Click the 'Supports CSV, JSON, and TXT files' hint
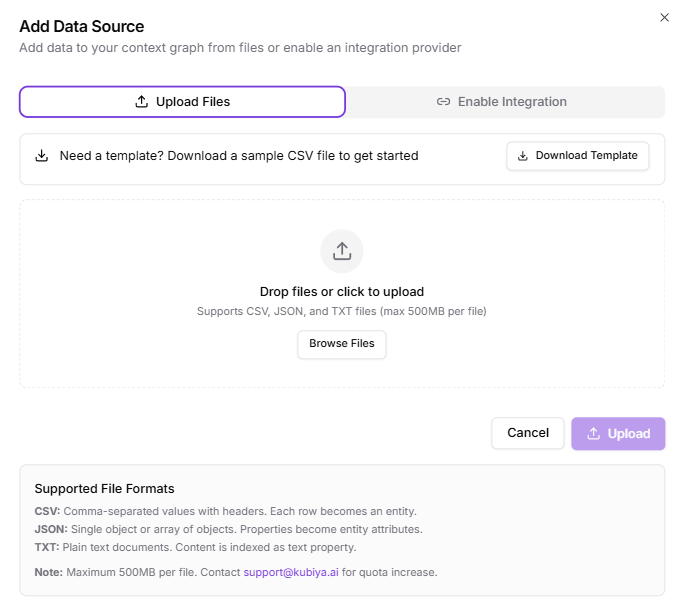The image size is (683, 614). 342,312
